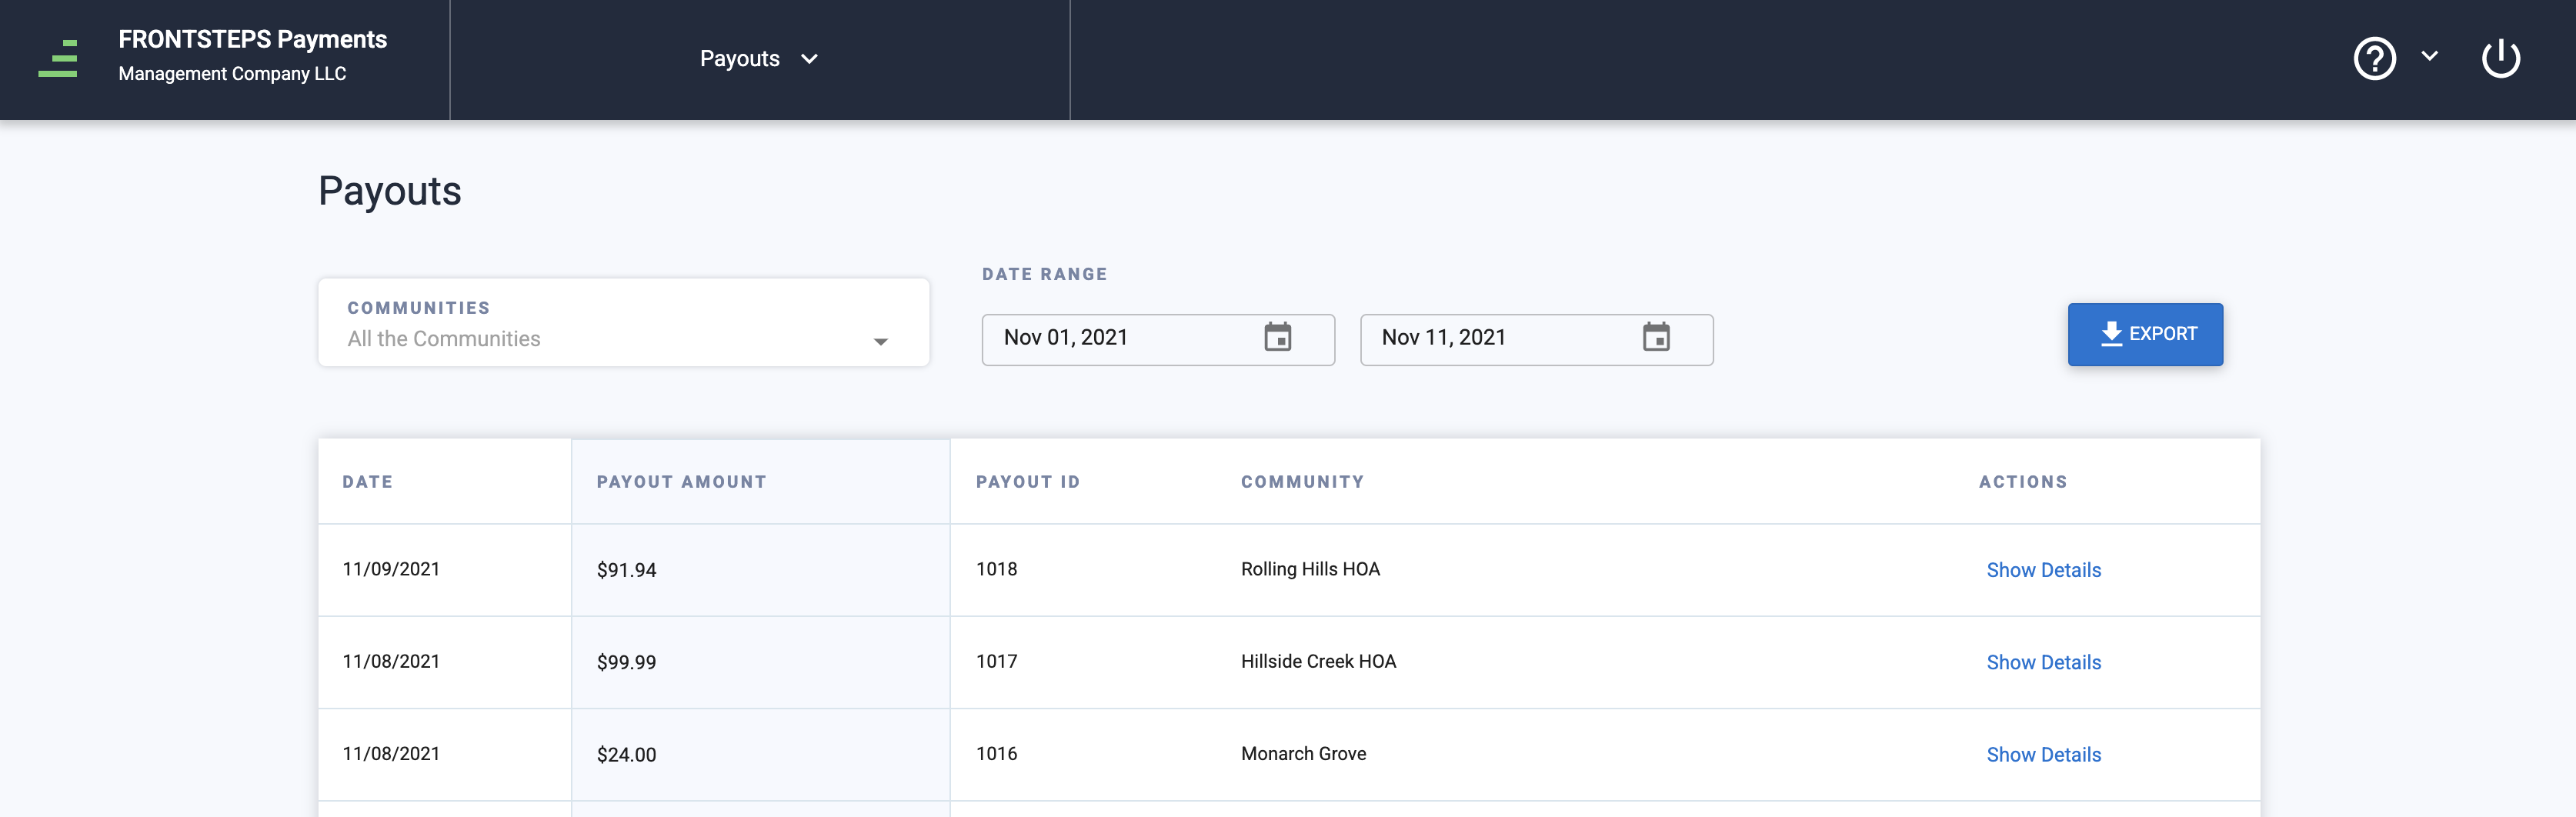Click the FRONTSTEPS green logo icon
Screen dimensions: 2576x817
(58, 59)
